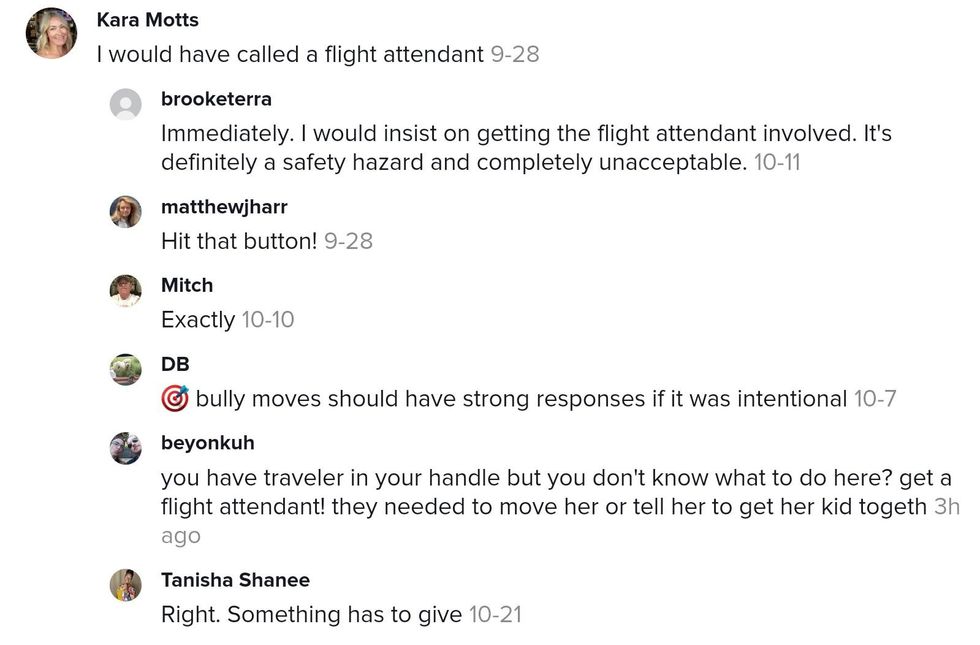Click Kara Motts' profile picture
This screenshot has height=645, width=980.
(x=51, y=33)
